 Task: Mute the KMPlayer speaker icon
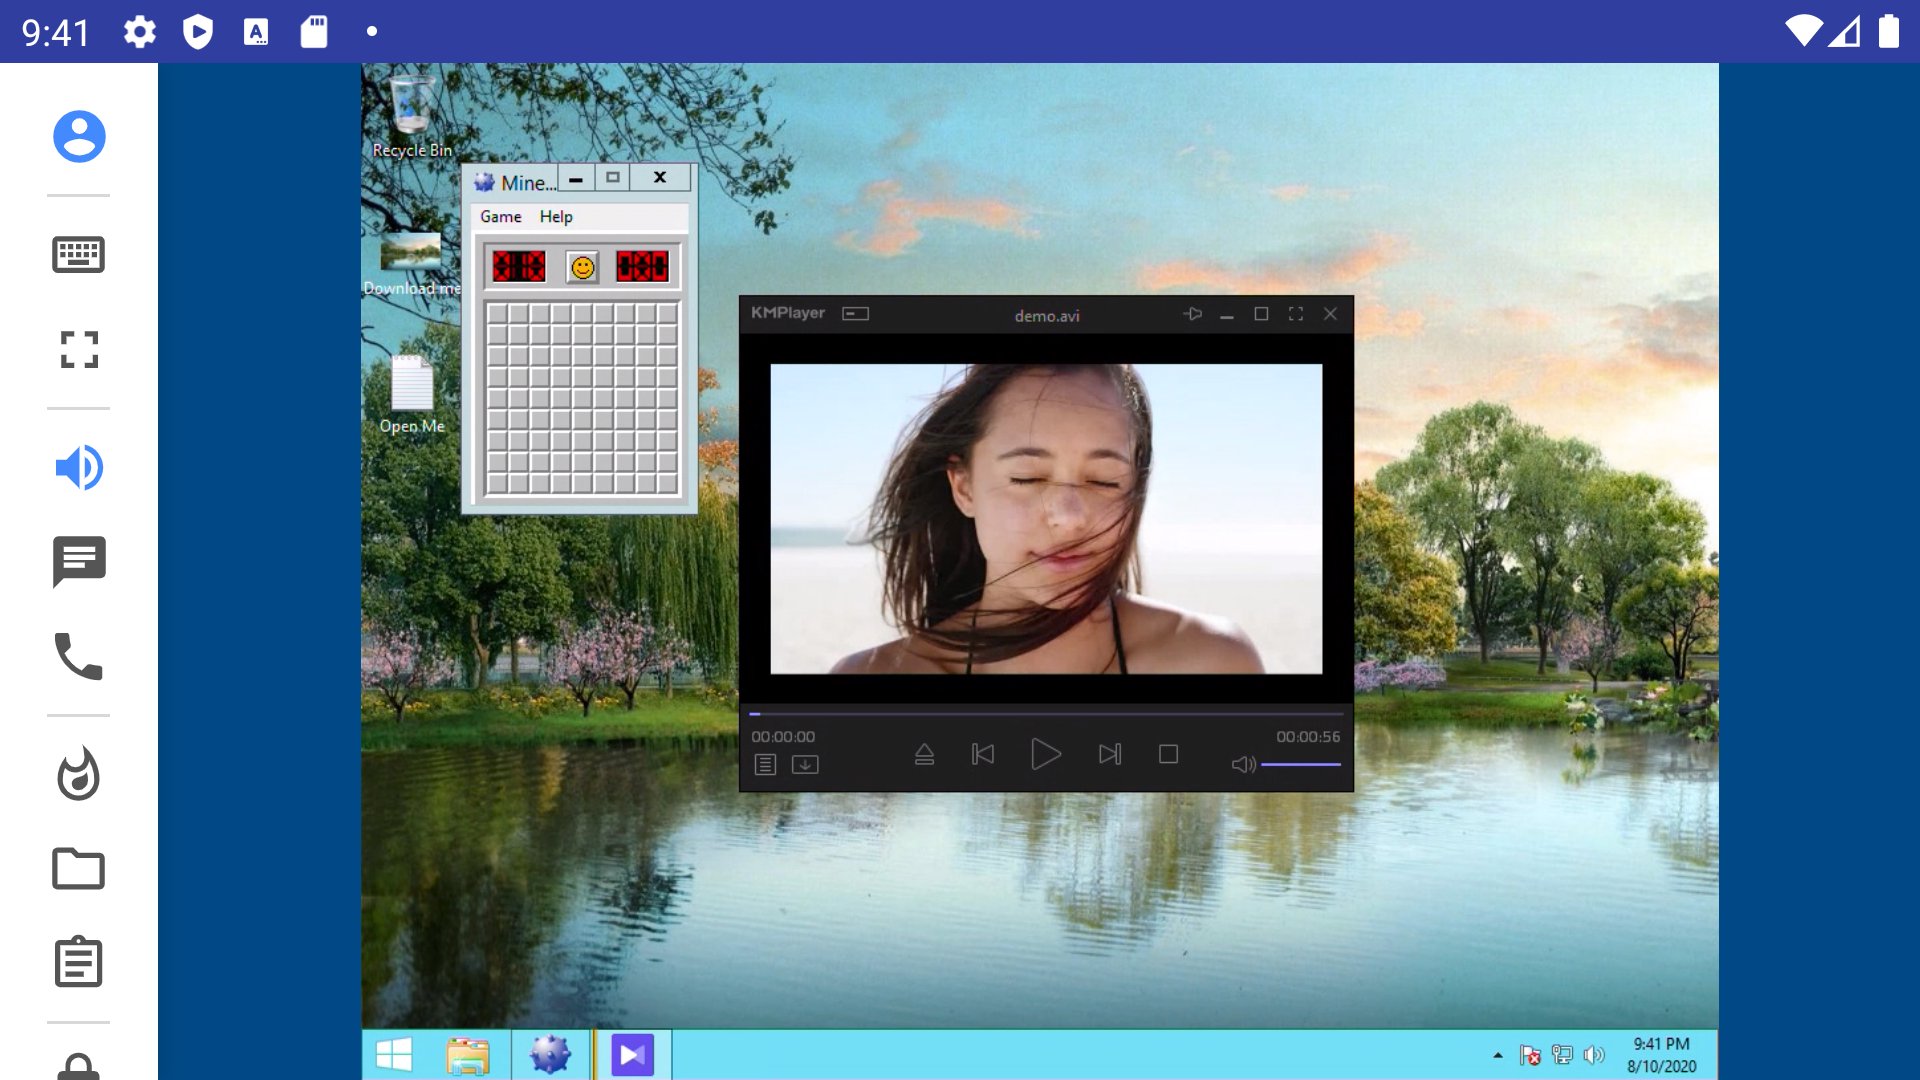coord(1243,765)
